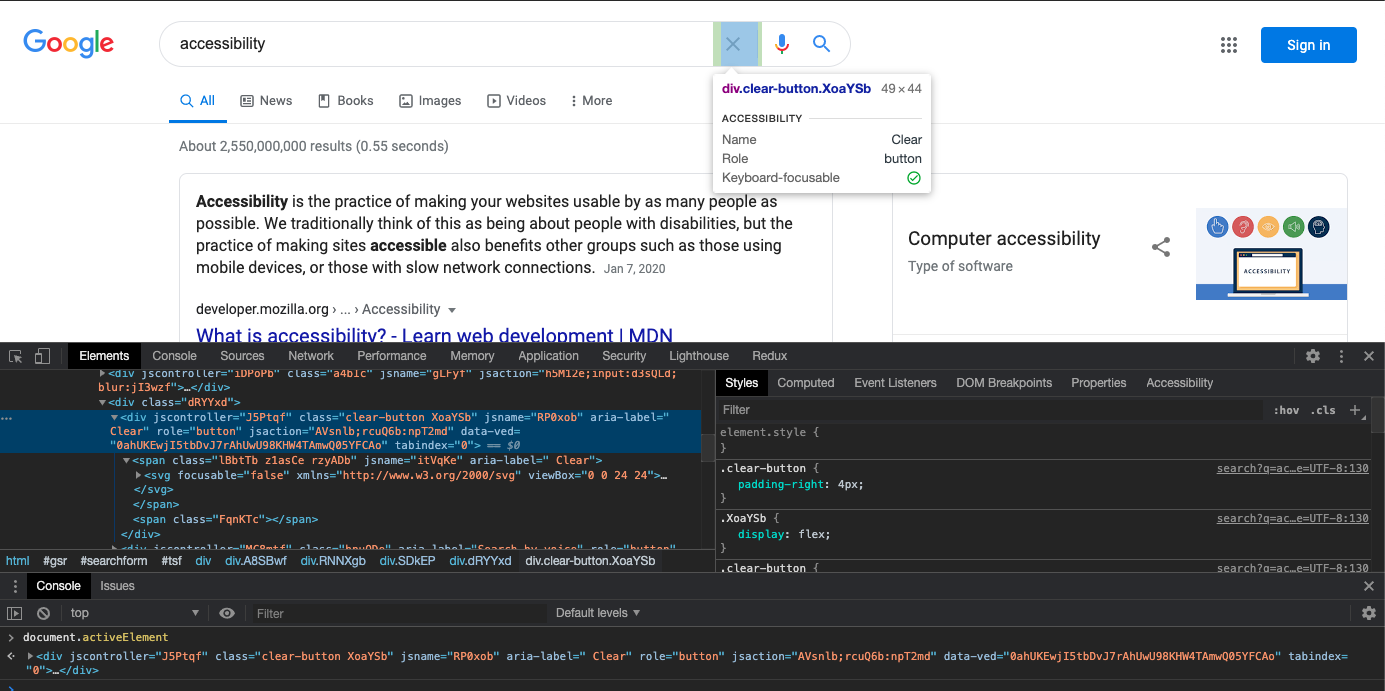The image size is (1385, 691).
Task: Open console settings gear in the console toolbar
Action: pyautogui.click(x=1369, y=613)
